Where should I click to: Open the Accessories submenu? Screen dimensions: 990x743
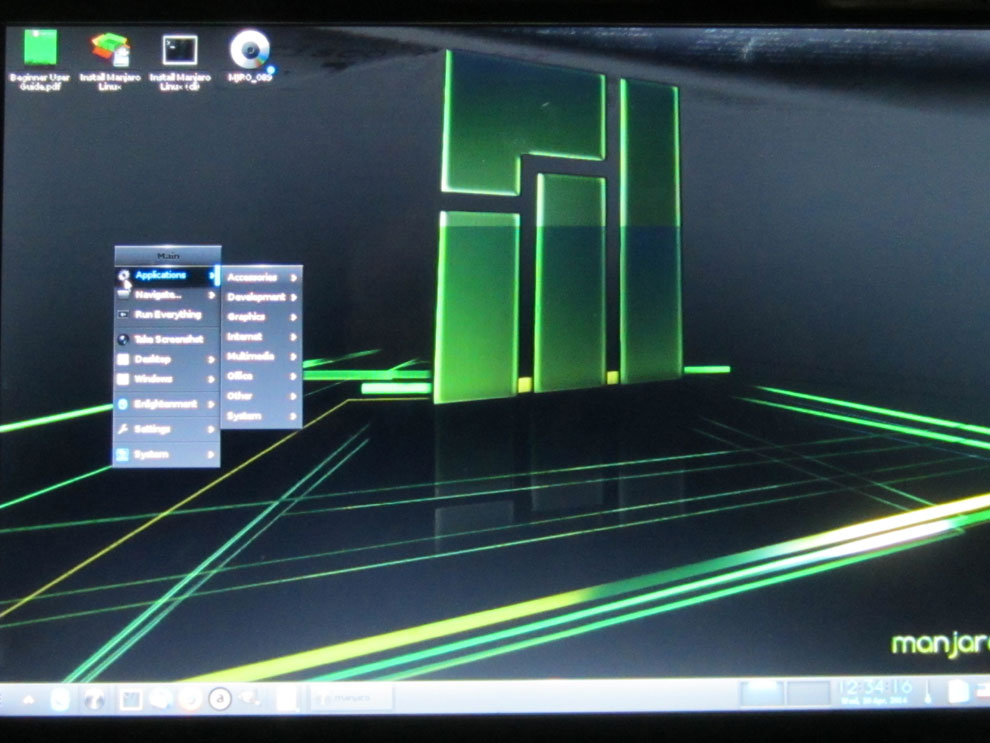[261, 277]
